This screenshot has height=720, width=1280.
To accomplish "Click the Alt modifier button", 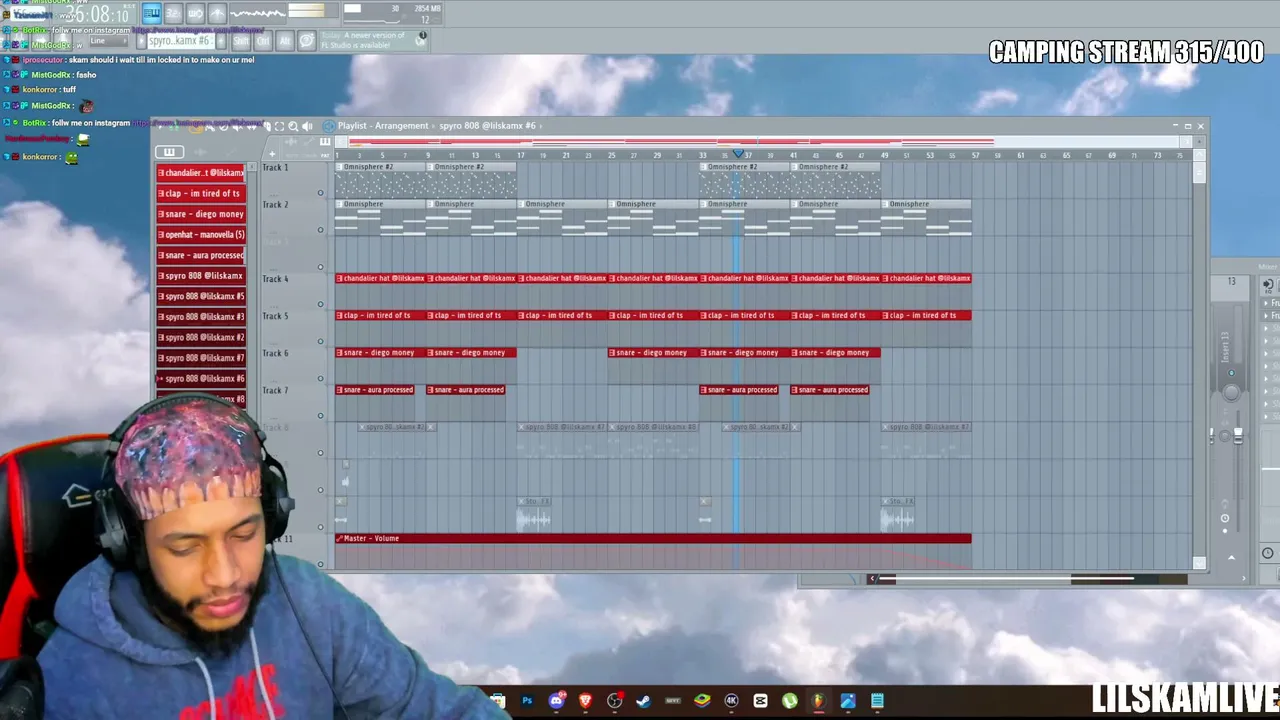I will (285, 41).
